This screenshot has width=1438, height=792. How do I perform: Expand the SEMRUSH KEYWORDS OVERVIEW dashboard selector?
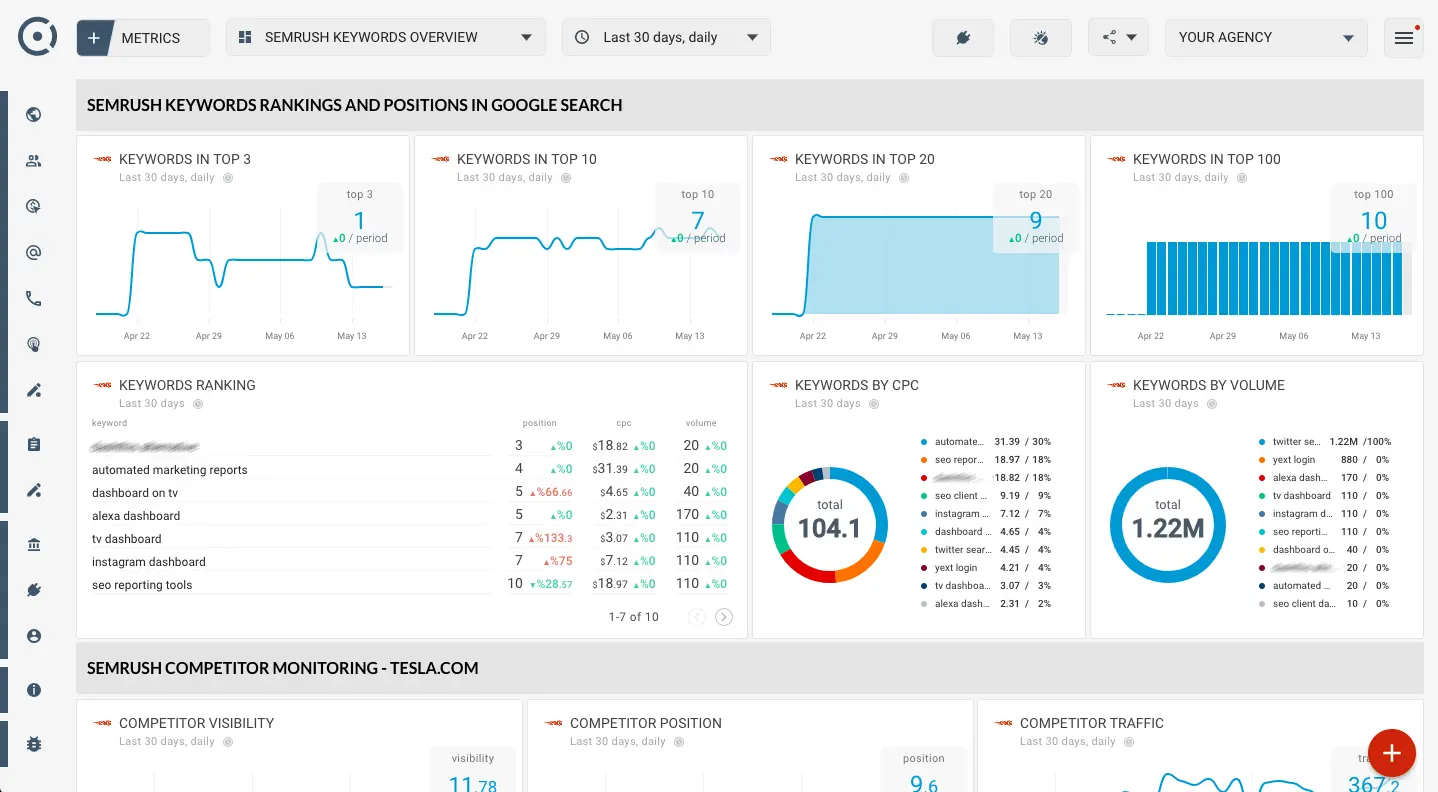[385, 37]
